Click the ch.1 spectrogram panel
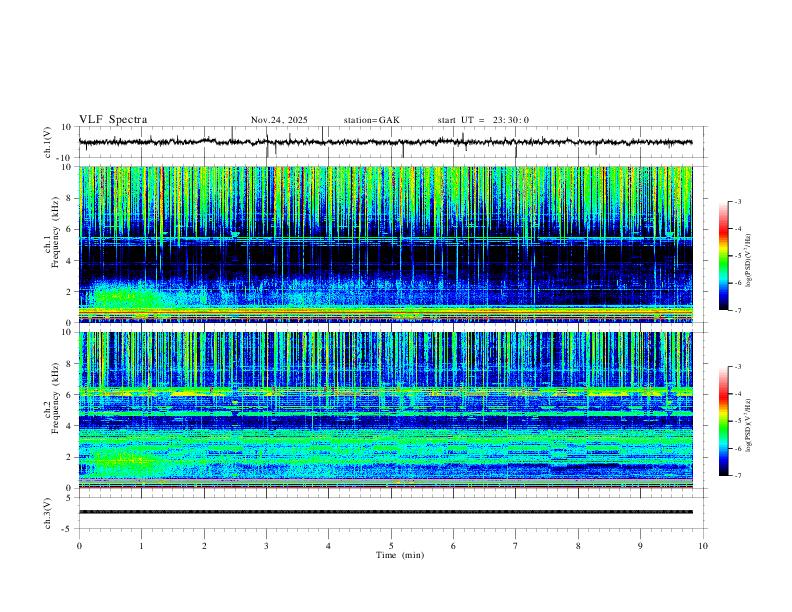This screenshot has width=792, height=612. 385,244
